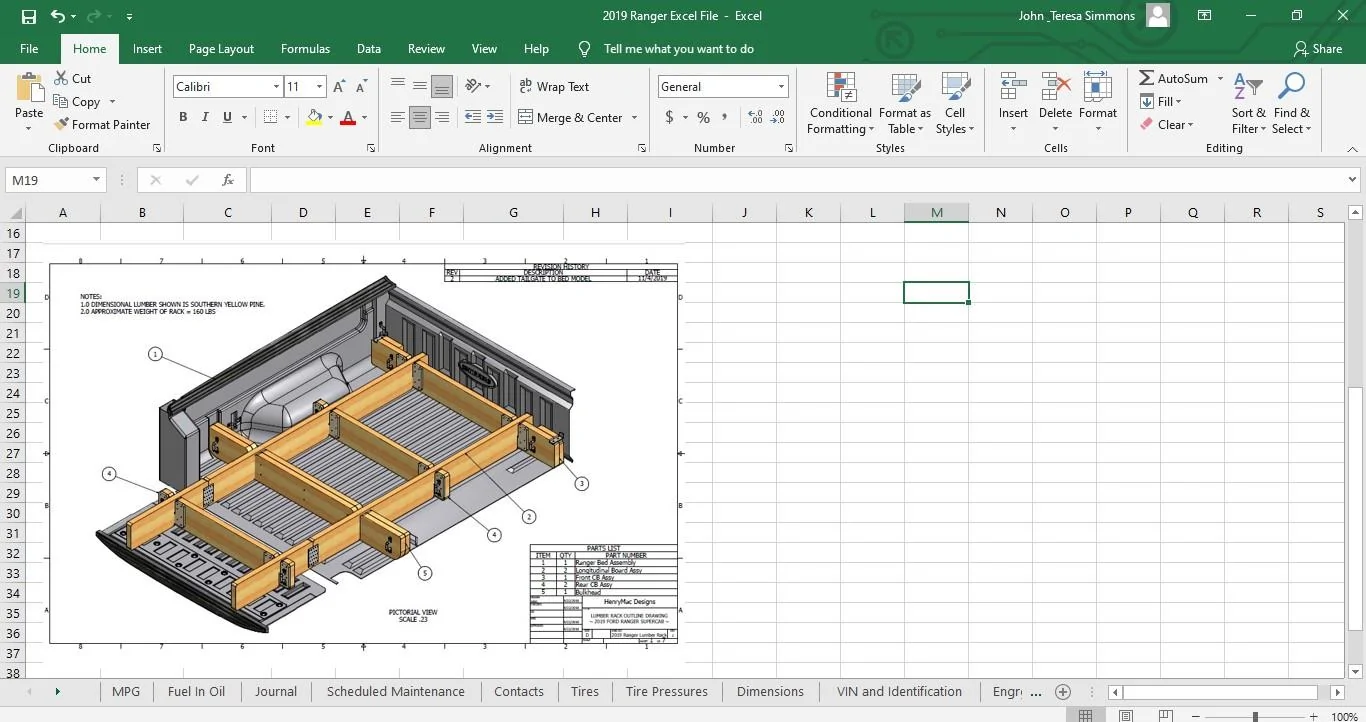This screenshot has width=1366, height=722.
Task: Open Font settings dialog launcher
Action: (371, 148)
